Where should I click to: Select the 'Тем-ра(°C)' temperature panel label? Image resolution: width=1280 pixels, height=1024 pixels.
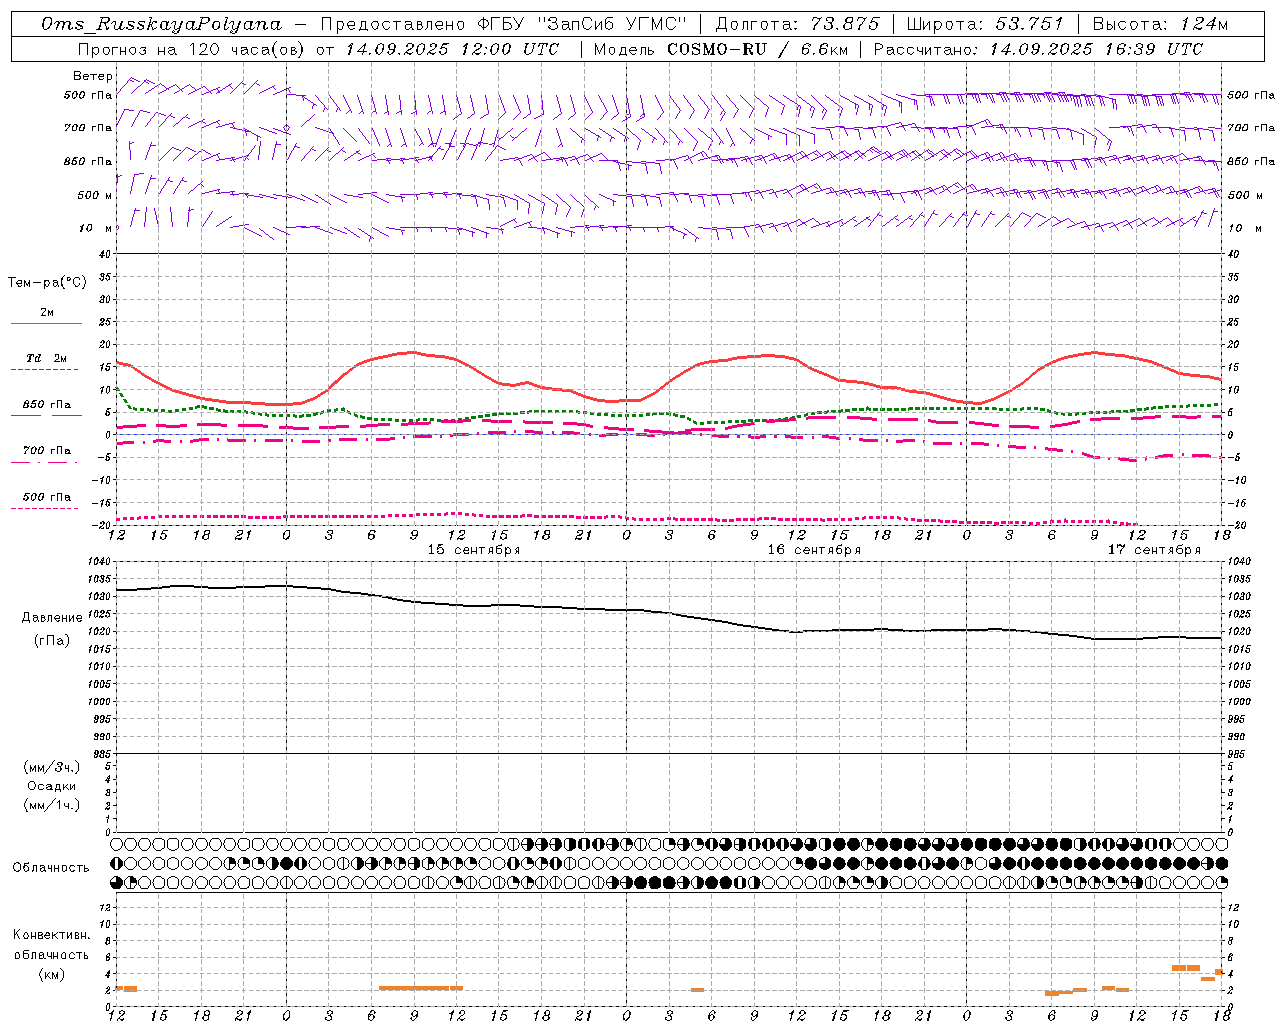click(x=47, y=283)
